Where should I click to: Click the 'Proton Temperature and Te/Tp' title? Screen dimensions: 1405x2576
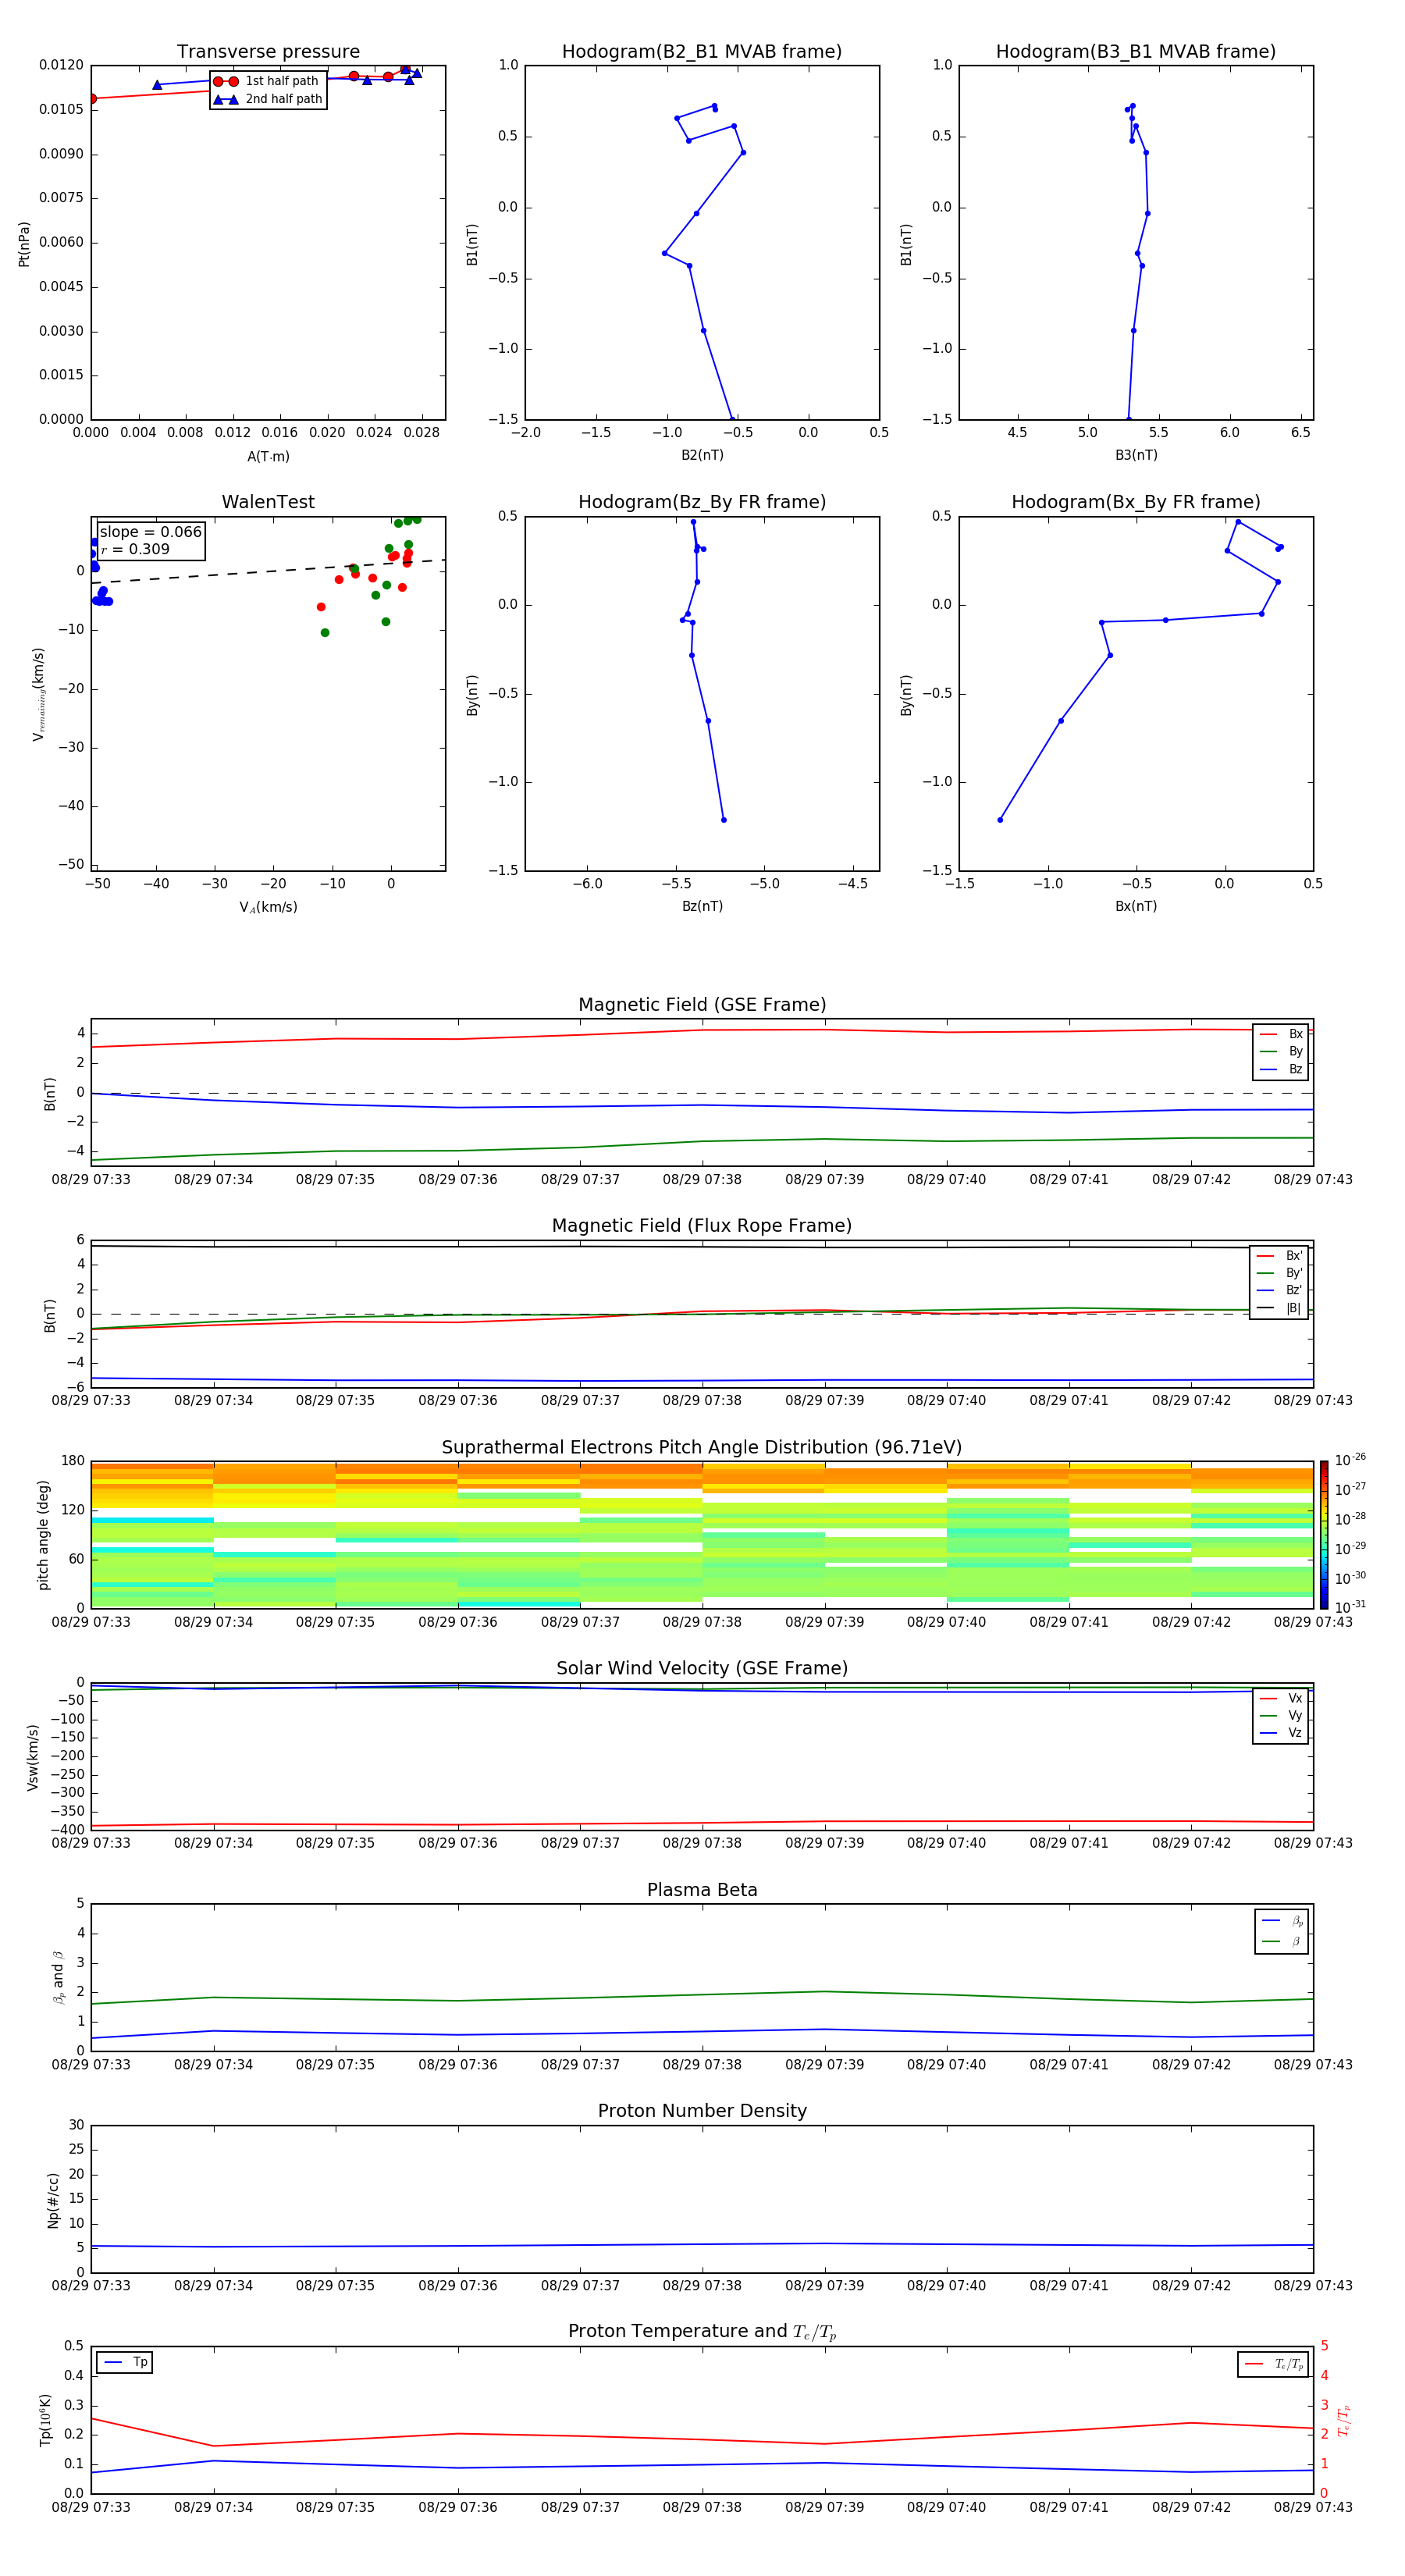click(702, 2332)
